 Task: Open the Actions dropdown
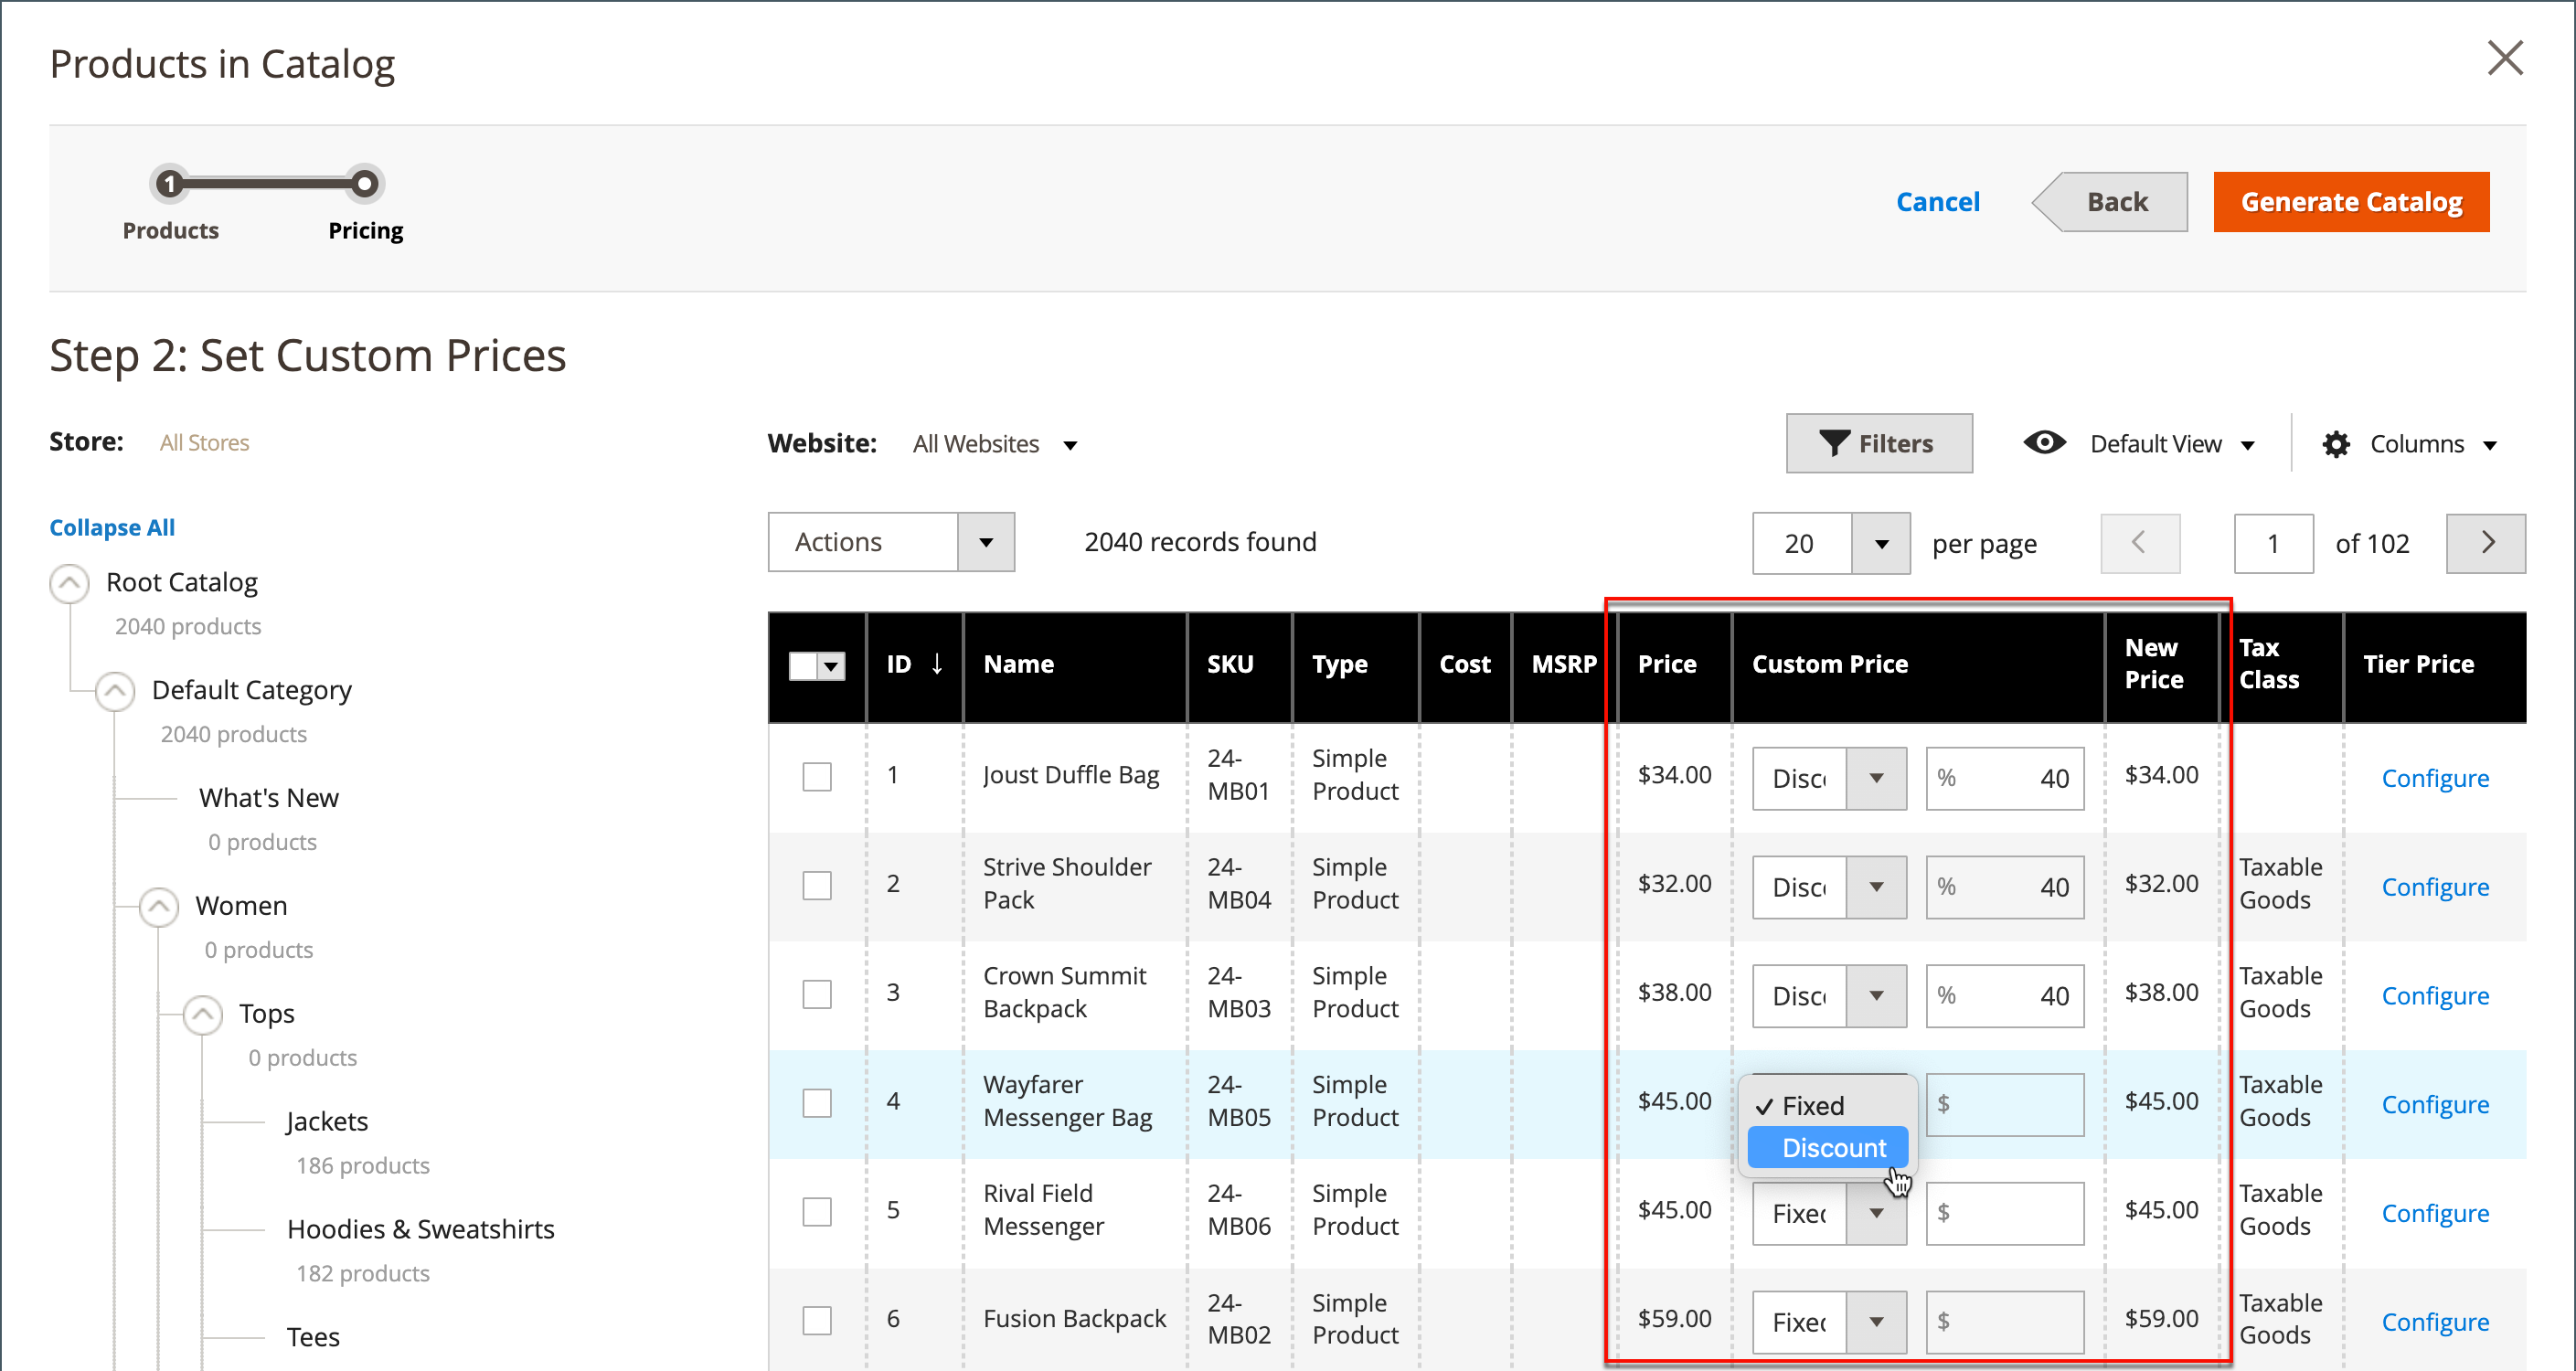pyautogui.click(x=890, y=542)
